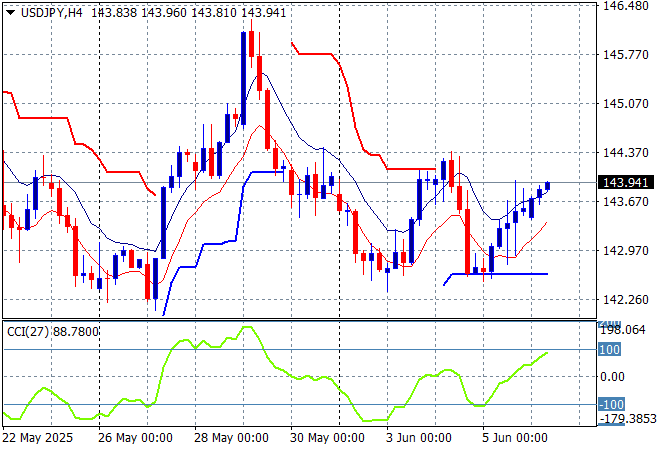Click the dropdown triangle beside USDJPY,H4
Screen dimensions: 660x450
click(9, 12)
